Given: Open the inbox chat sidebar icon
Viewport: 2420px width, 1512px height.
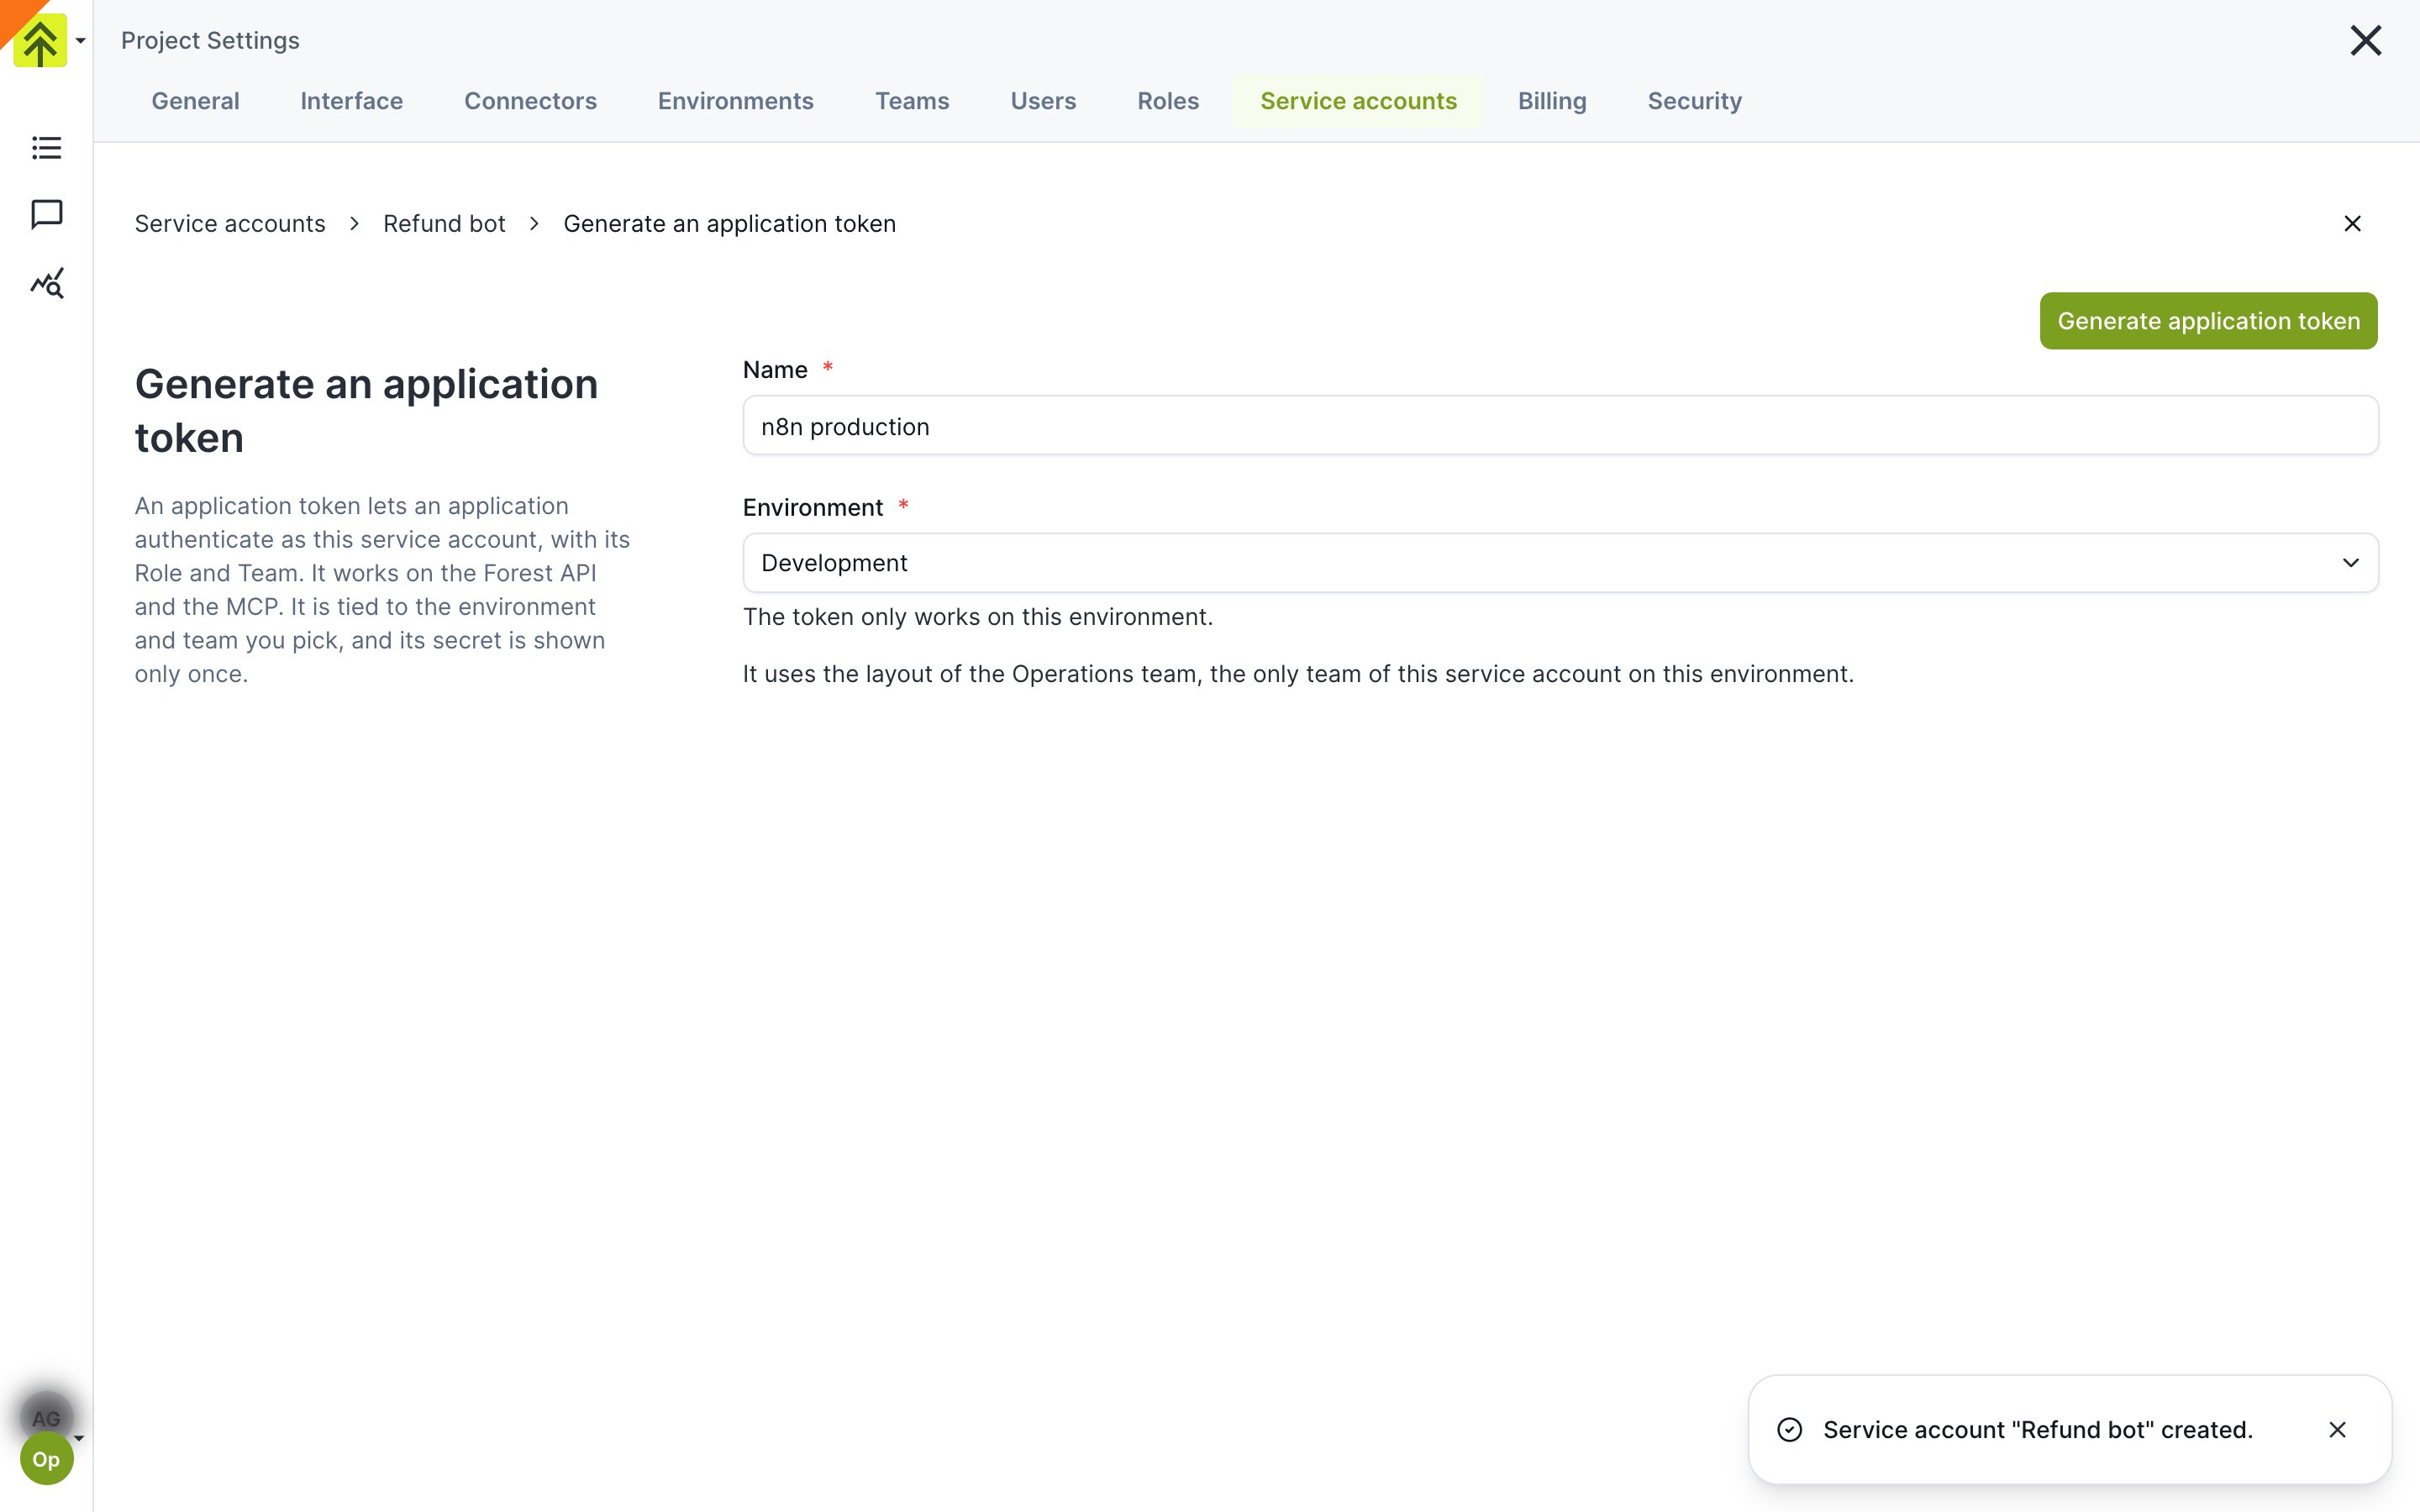Looking at the screenshot, I should pyautogui.click(x=46, y=214).
